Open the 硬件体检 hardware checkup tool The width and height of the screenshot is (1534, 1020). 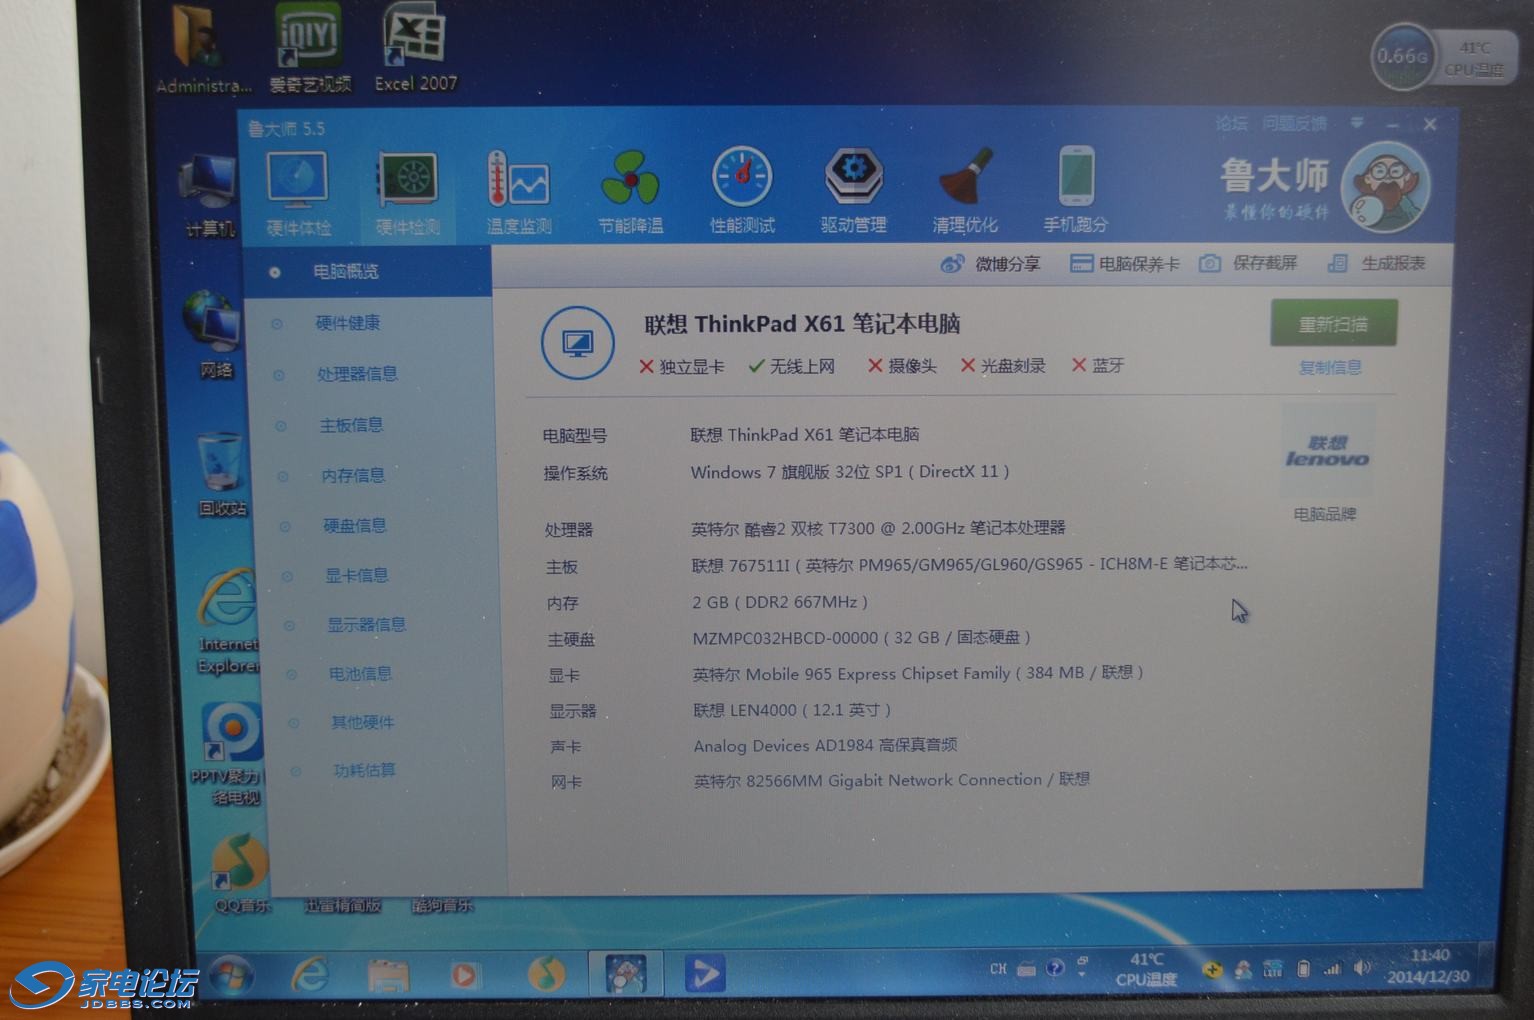pos(298,194)
